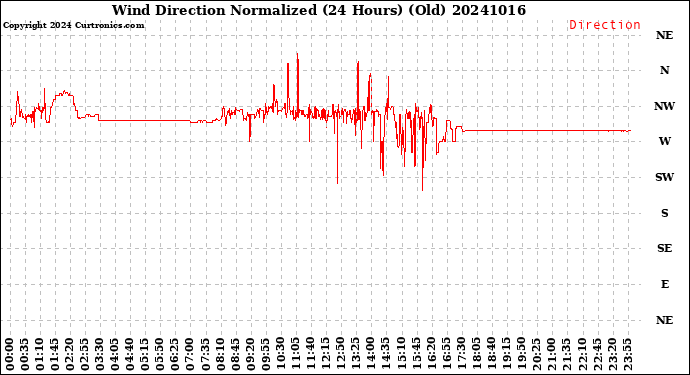The height and width of the screenshot is (375, 690).
Task: Click the '15:10' time axis label
Action: click(401, 354)
